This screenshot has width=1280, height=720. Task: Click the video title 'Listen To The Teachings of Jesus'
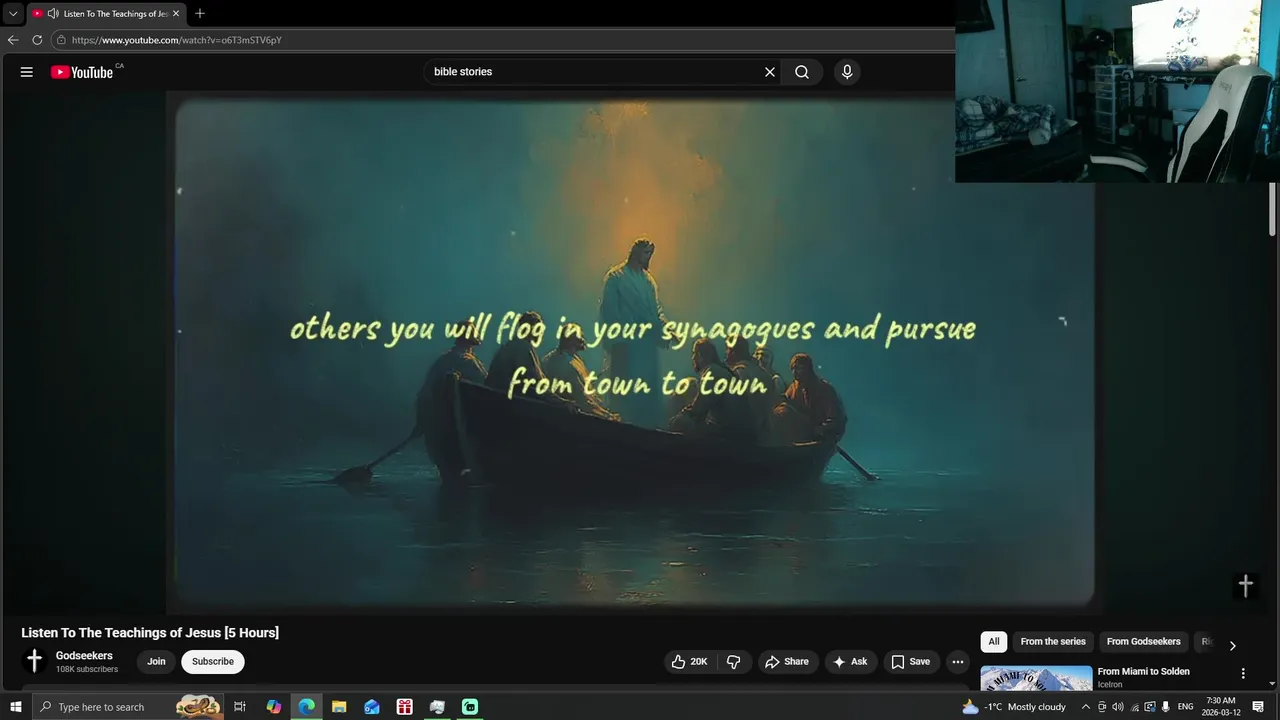coord(150,633)
